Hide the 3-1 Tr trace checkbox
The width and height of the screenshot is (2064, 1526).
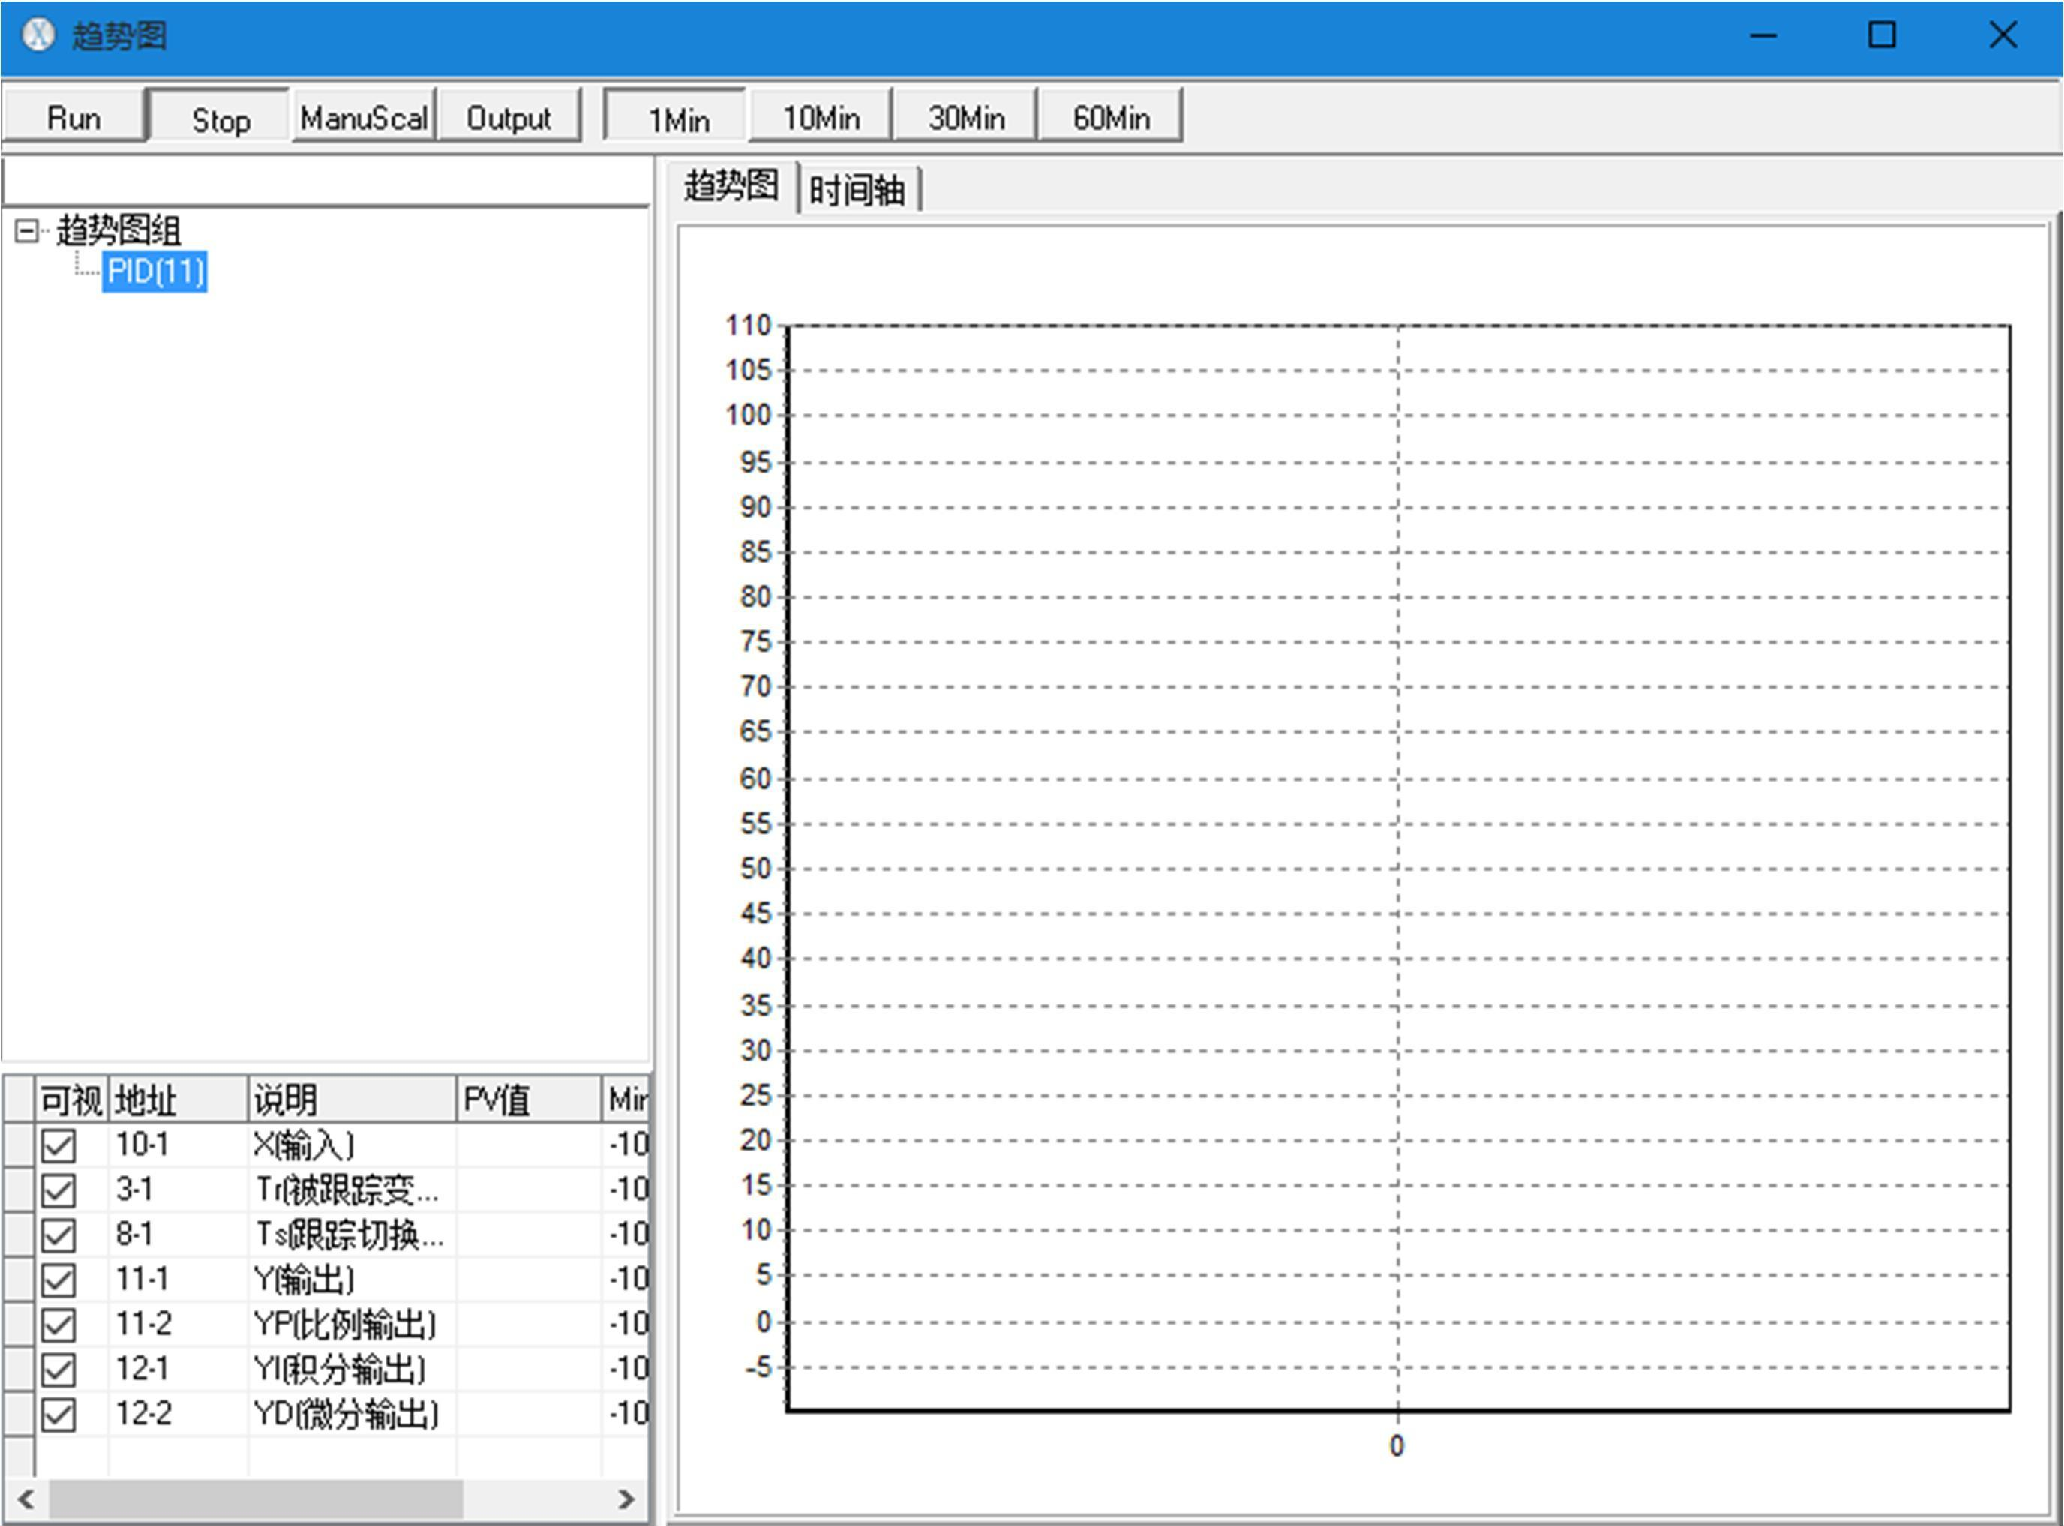click(58, 1190)
